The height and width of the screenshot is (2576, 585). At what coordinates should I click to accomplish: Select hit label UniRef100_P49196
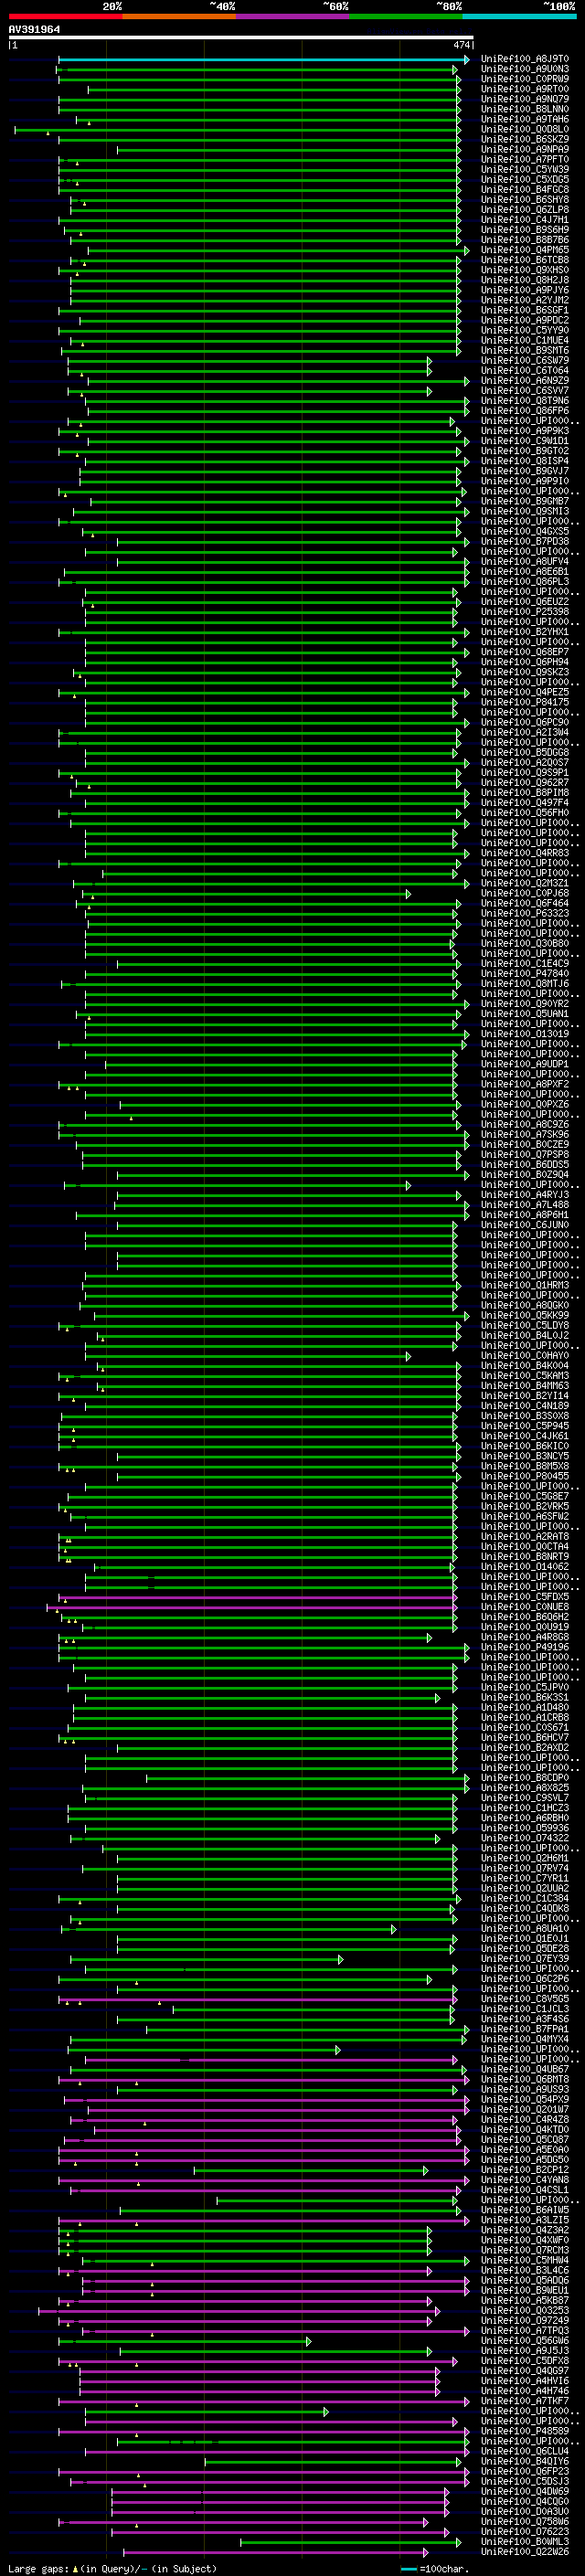coord(525,1647)
